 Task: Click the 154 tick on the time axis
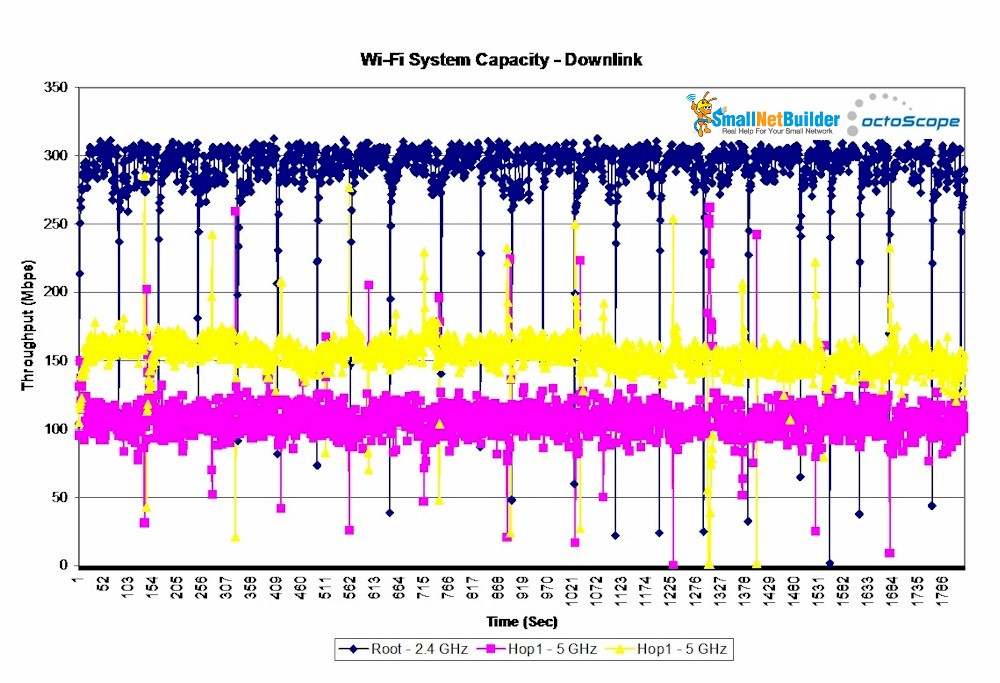153,586
